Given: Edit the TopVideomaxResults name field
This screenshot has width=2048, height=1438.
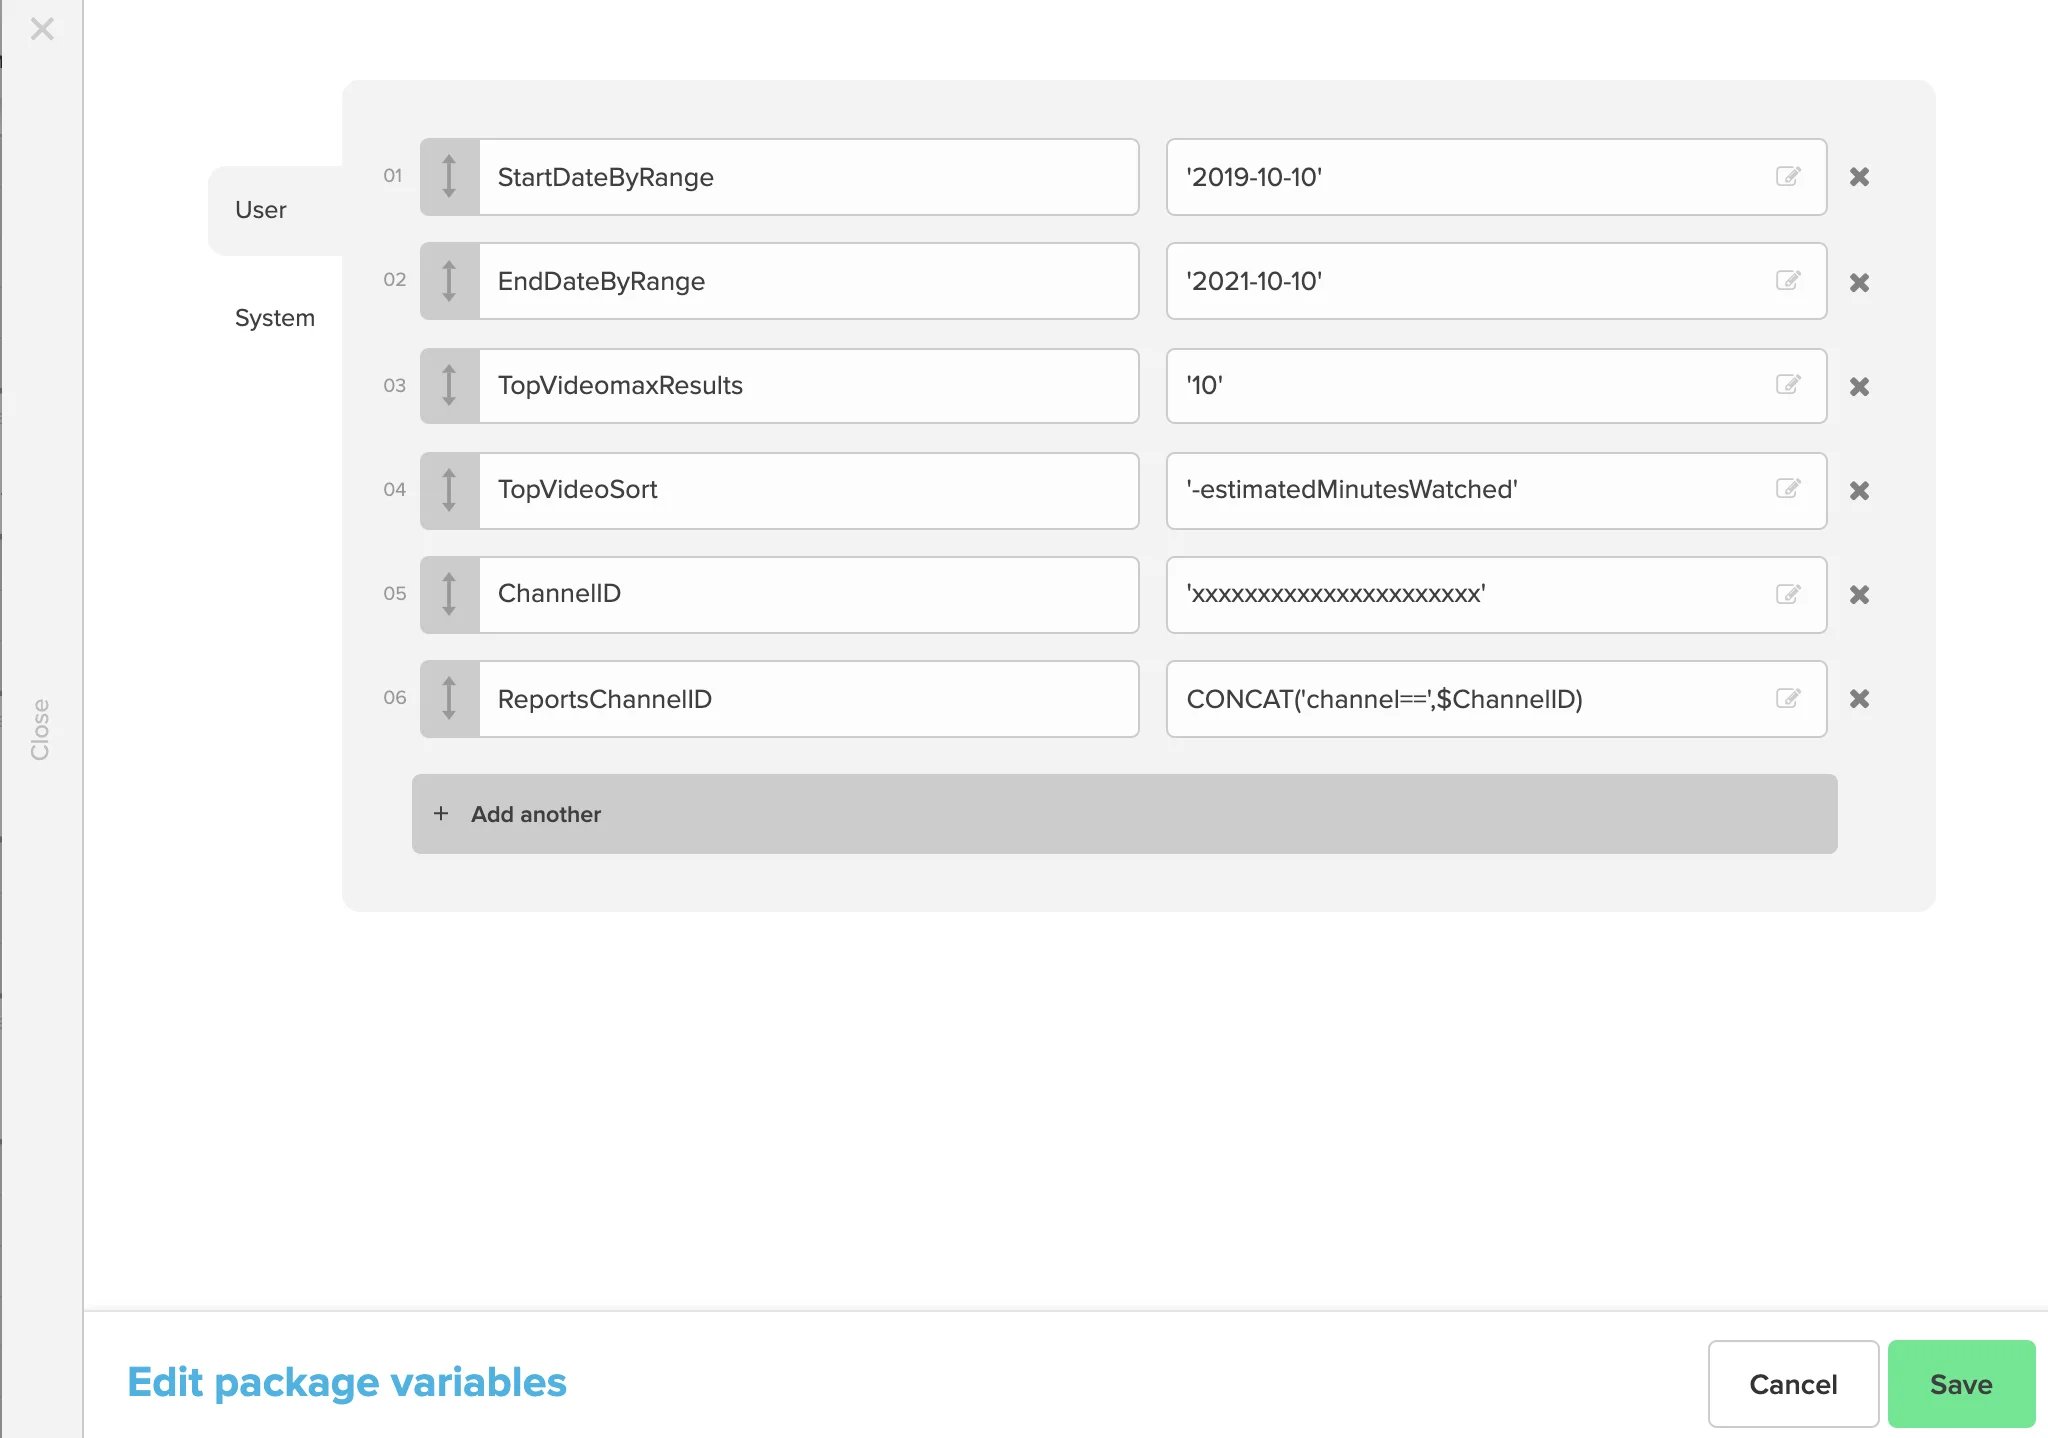Looking at the screenshot, I should coord(809,386).
